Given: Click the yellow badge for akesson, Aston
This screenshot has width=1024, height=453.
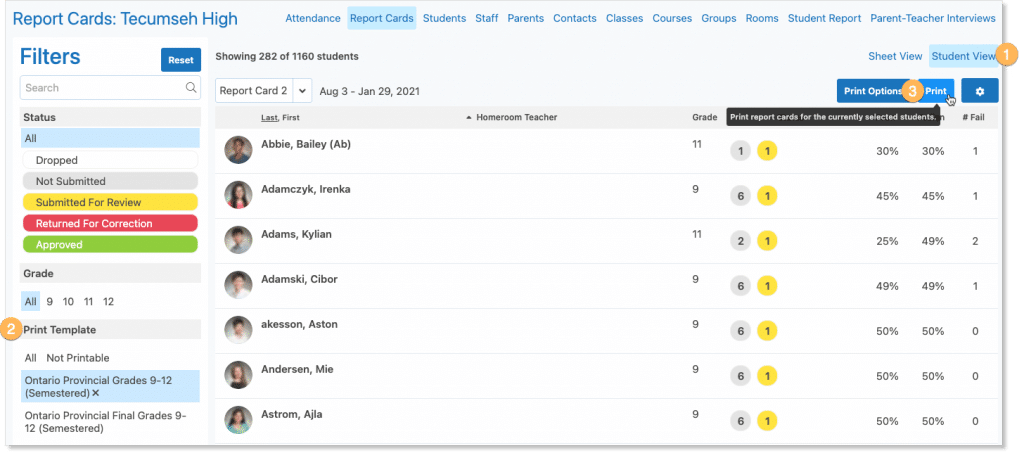Looking at the screenshot, I should (x=767, y=332).
